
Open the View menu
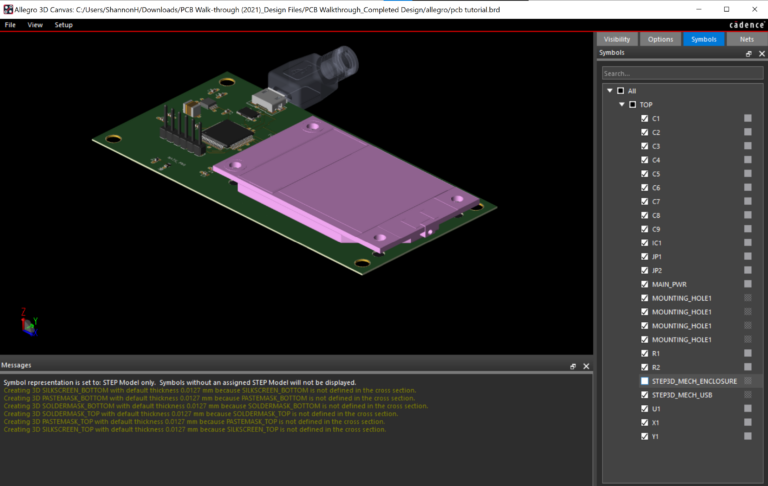(35, 25)
